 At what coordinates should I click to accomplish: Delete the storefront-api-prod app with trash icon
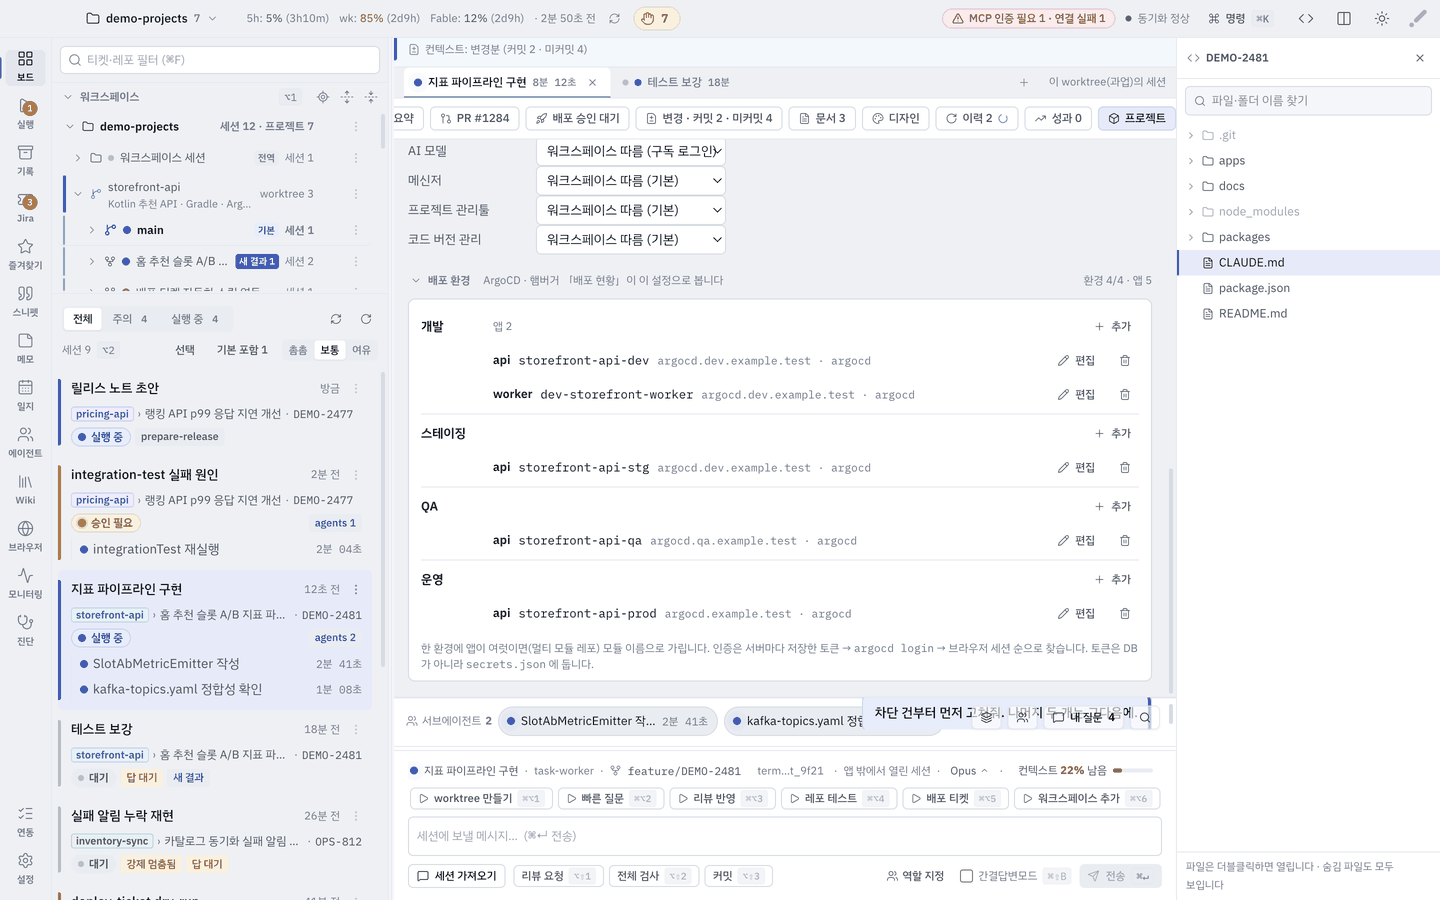1125,614
